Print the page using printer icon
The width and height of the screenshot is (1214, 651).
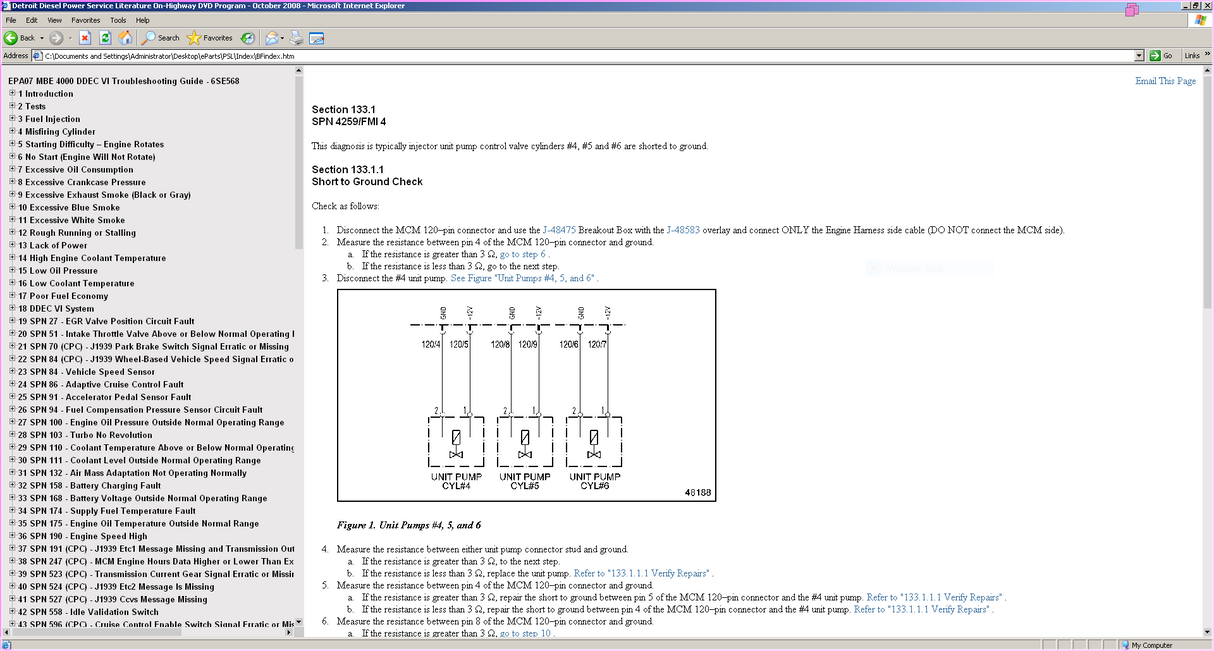(296, 38)
